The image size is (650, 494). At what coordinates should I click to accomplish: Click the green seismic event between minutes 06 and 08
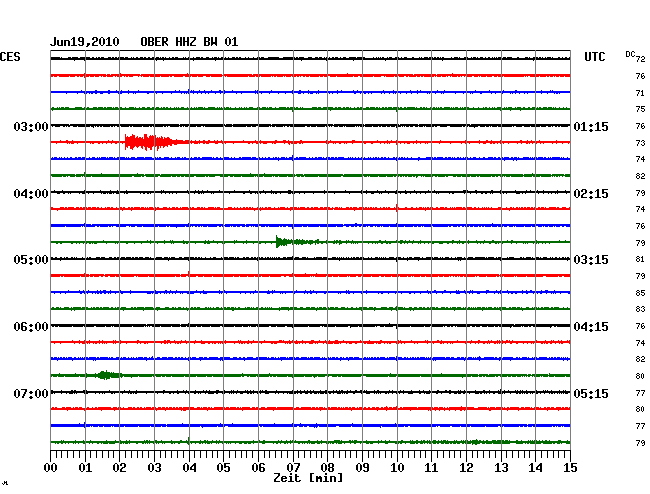298,242
